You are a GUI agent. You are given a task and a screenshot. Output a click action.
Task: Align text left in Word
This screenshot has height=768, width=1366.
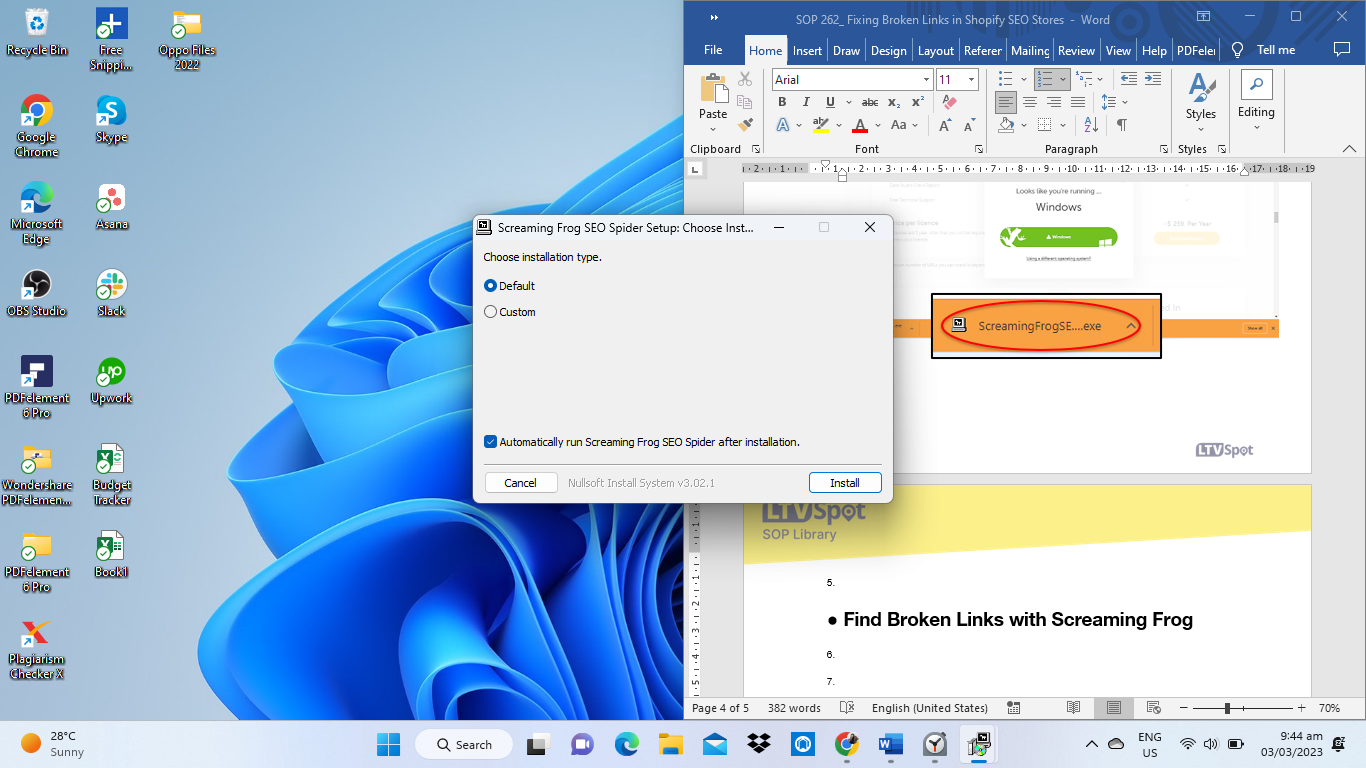pyautogui.click(x=1006, y=102)
